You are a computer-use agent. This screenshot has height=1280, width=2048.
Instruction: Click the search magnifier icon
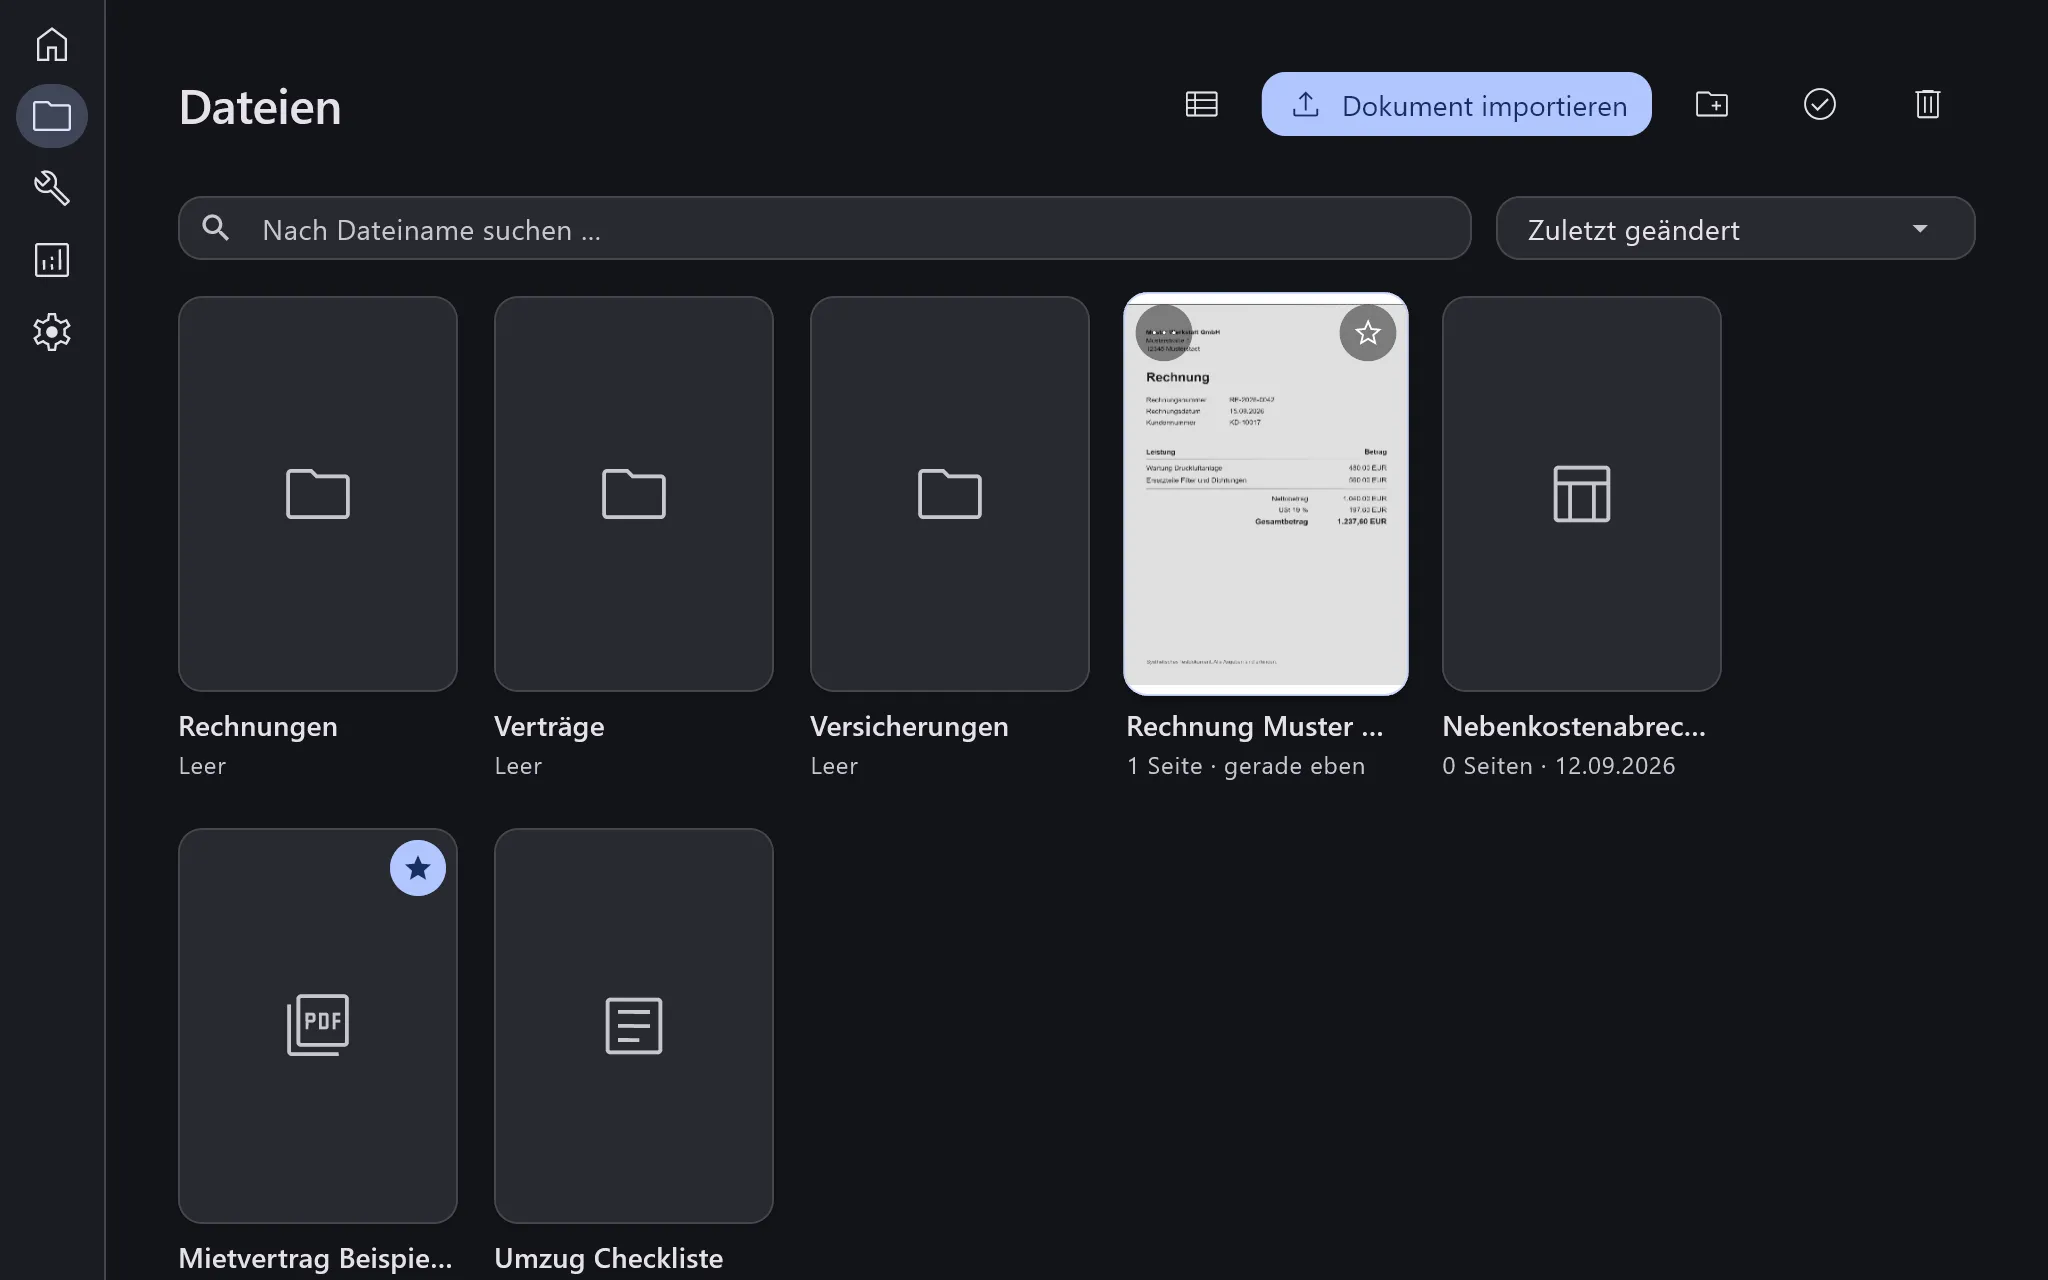tap(216, 228)
